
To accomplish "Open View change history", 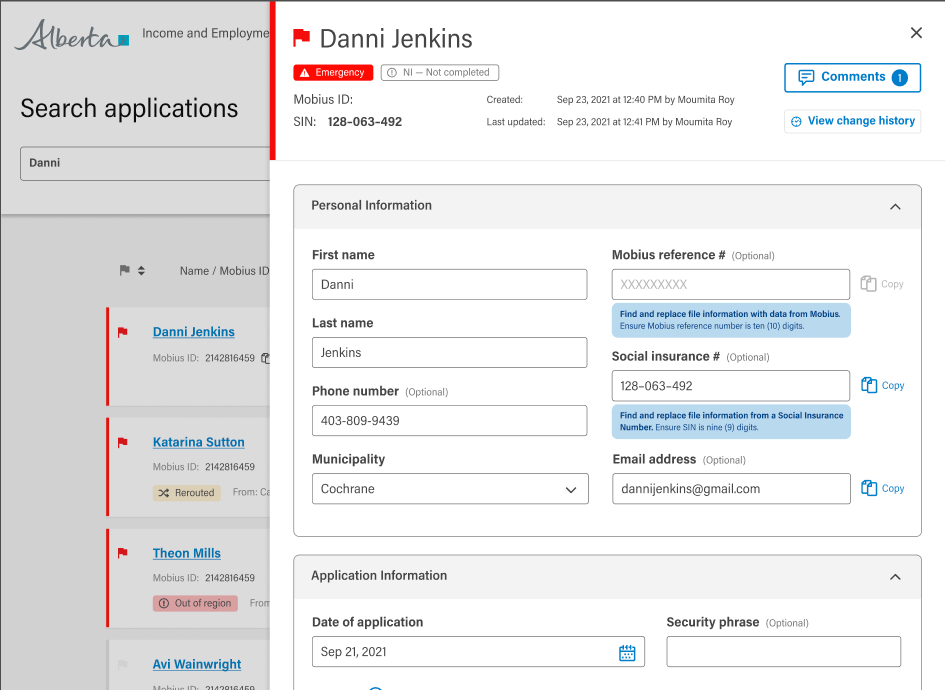I will [852, 121].
